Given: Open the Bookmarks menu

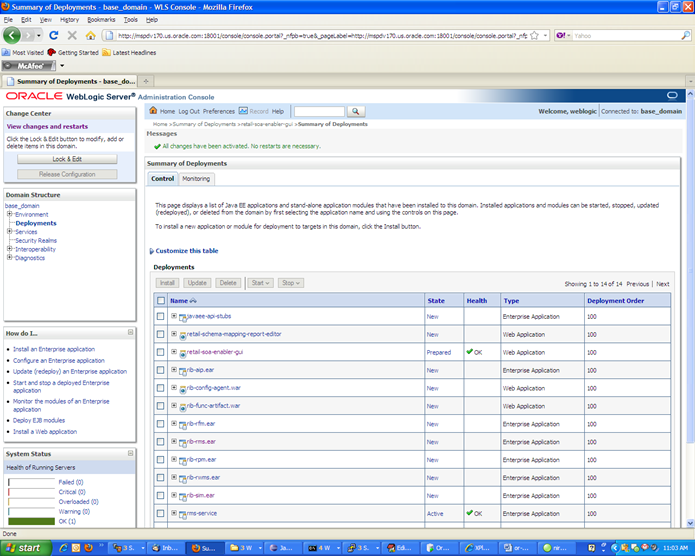Looking at the screenshot, I should pyautogui.click(x=101, y=20).
